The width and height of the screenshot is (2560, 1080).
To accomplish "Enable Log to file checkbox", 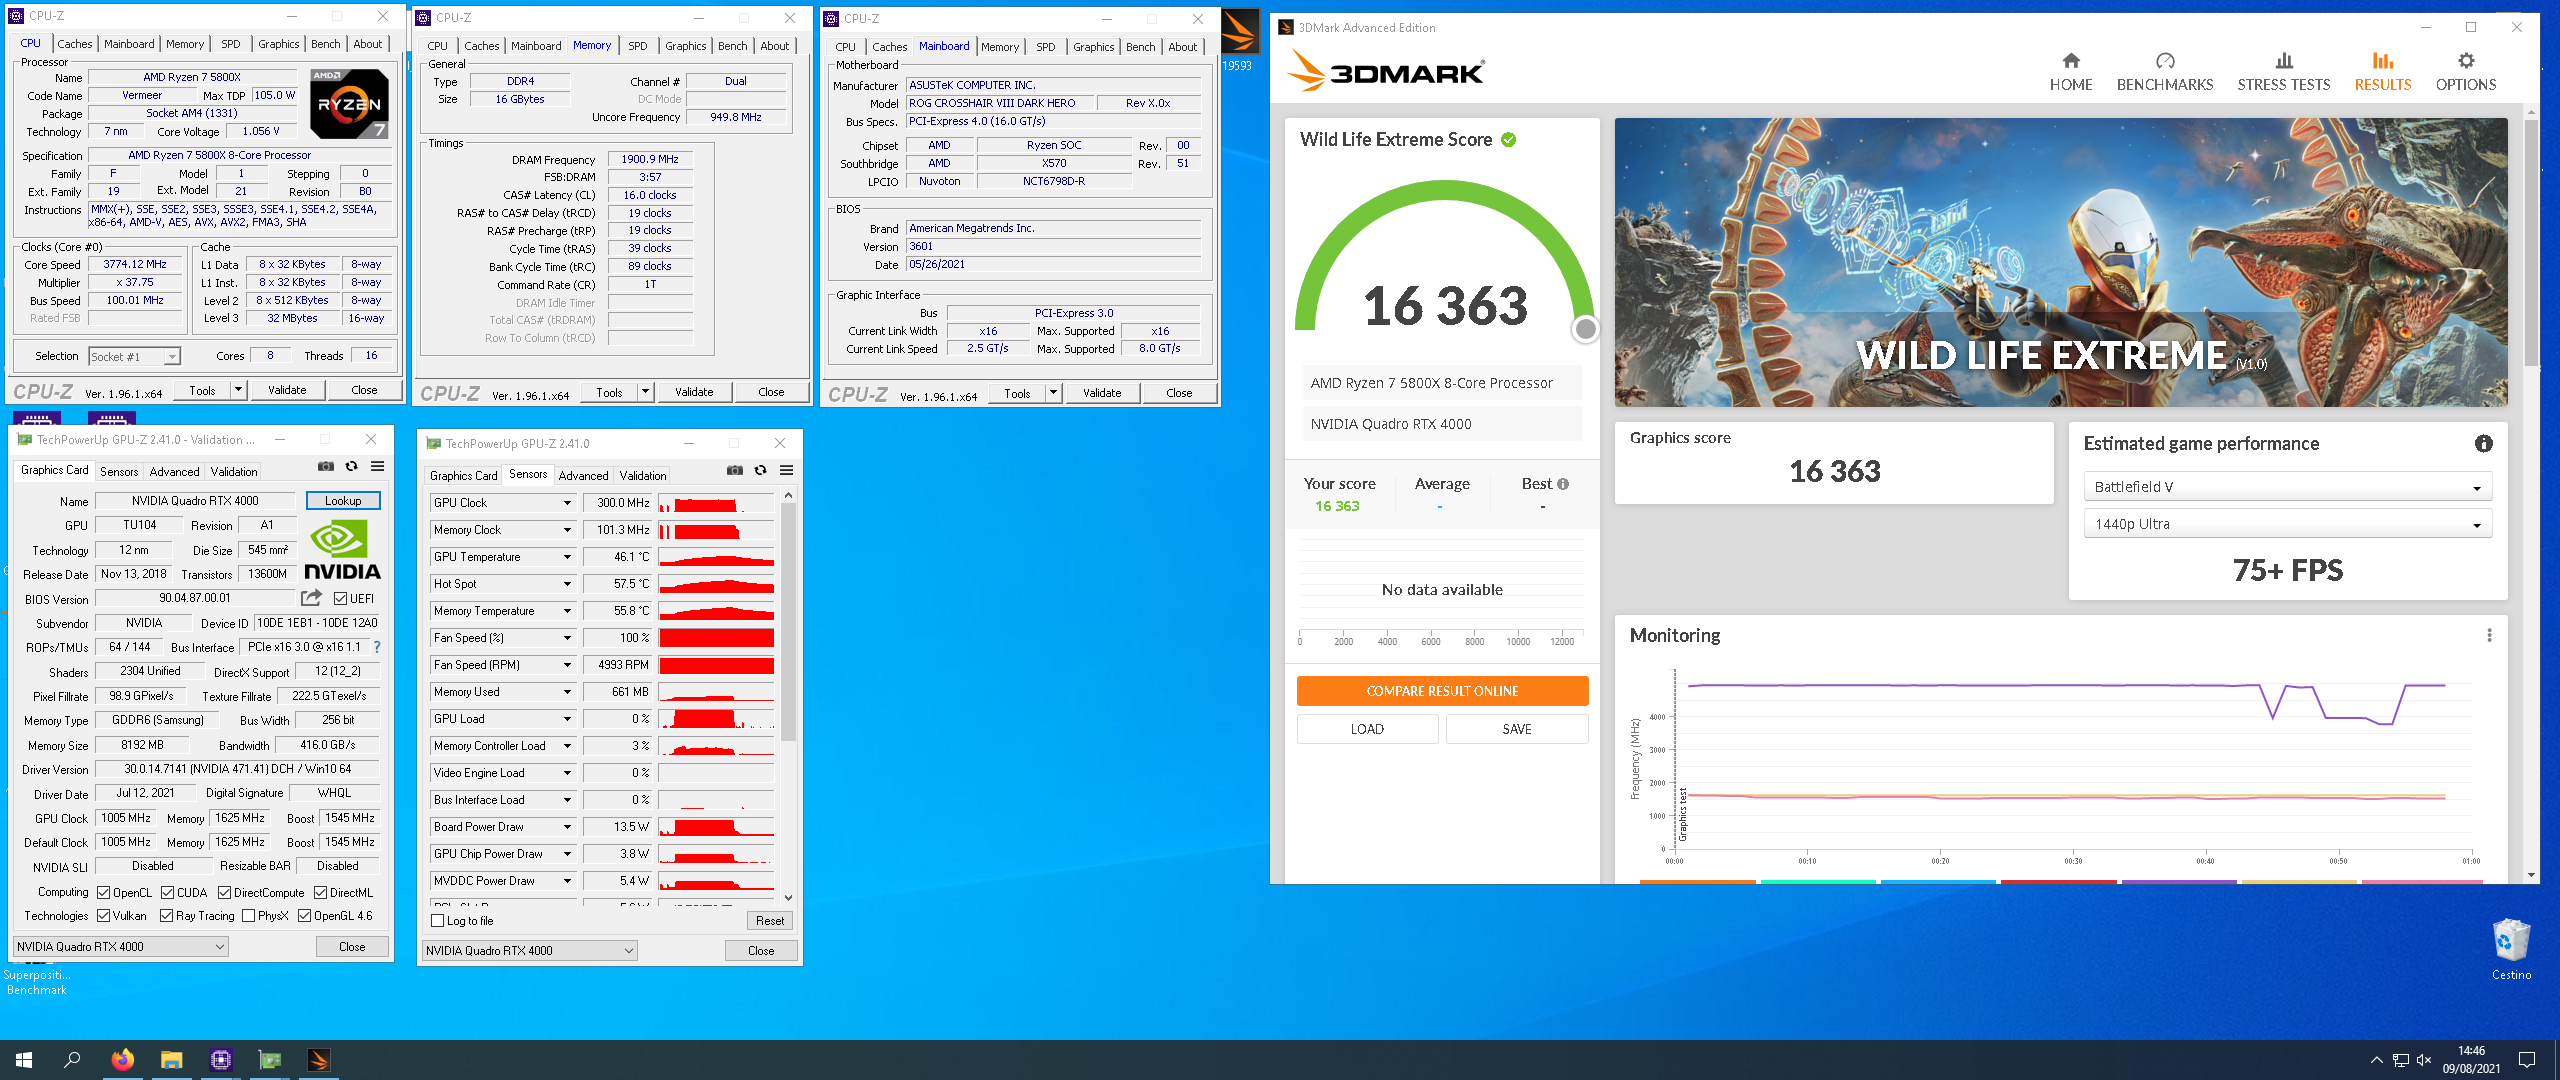I will pyautogui.click(x=437, y=921).
